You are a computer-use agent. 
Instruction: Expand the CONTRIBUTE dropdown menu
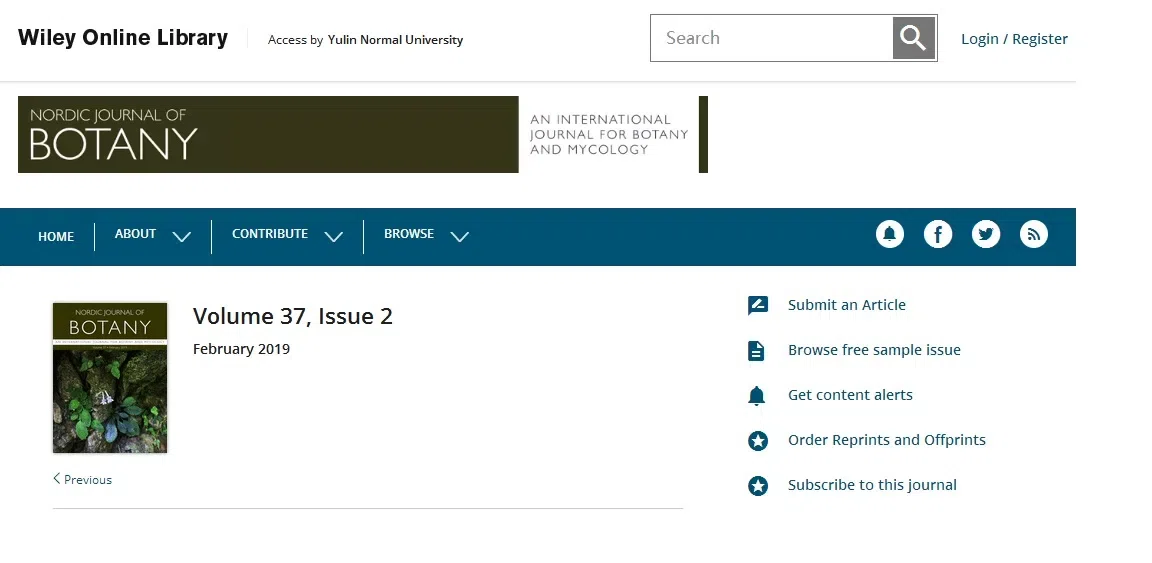286,235
